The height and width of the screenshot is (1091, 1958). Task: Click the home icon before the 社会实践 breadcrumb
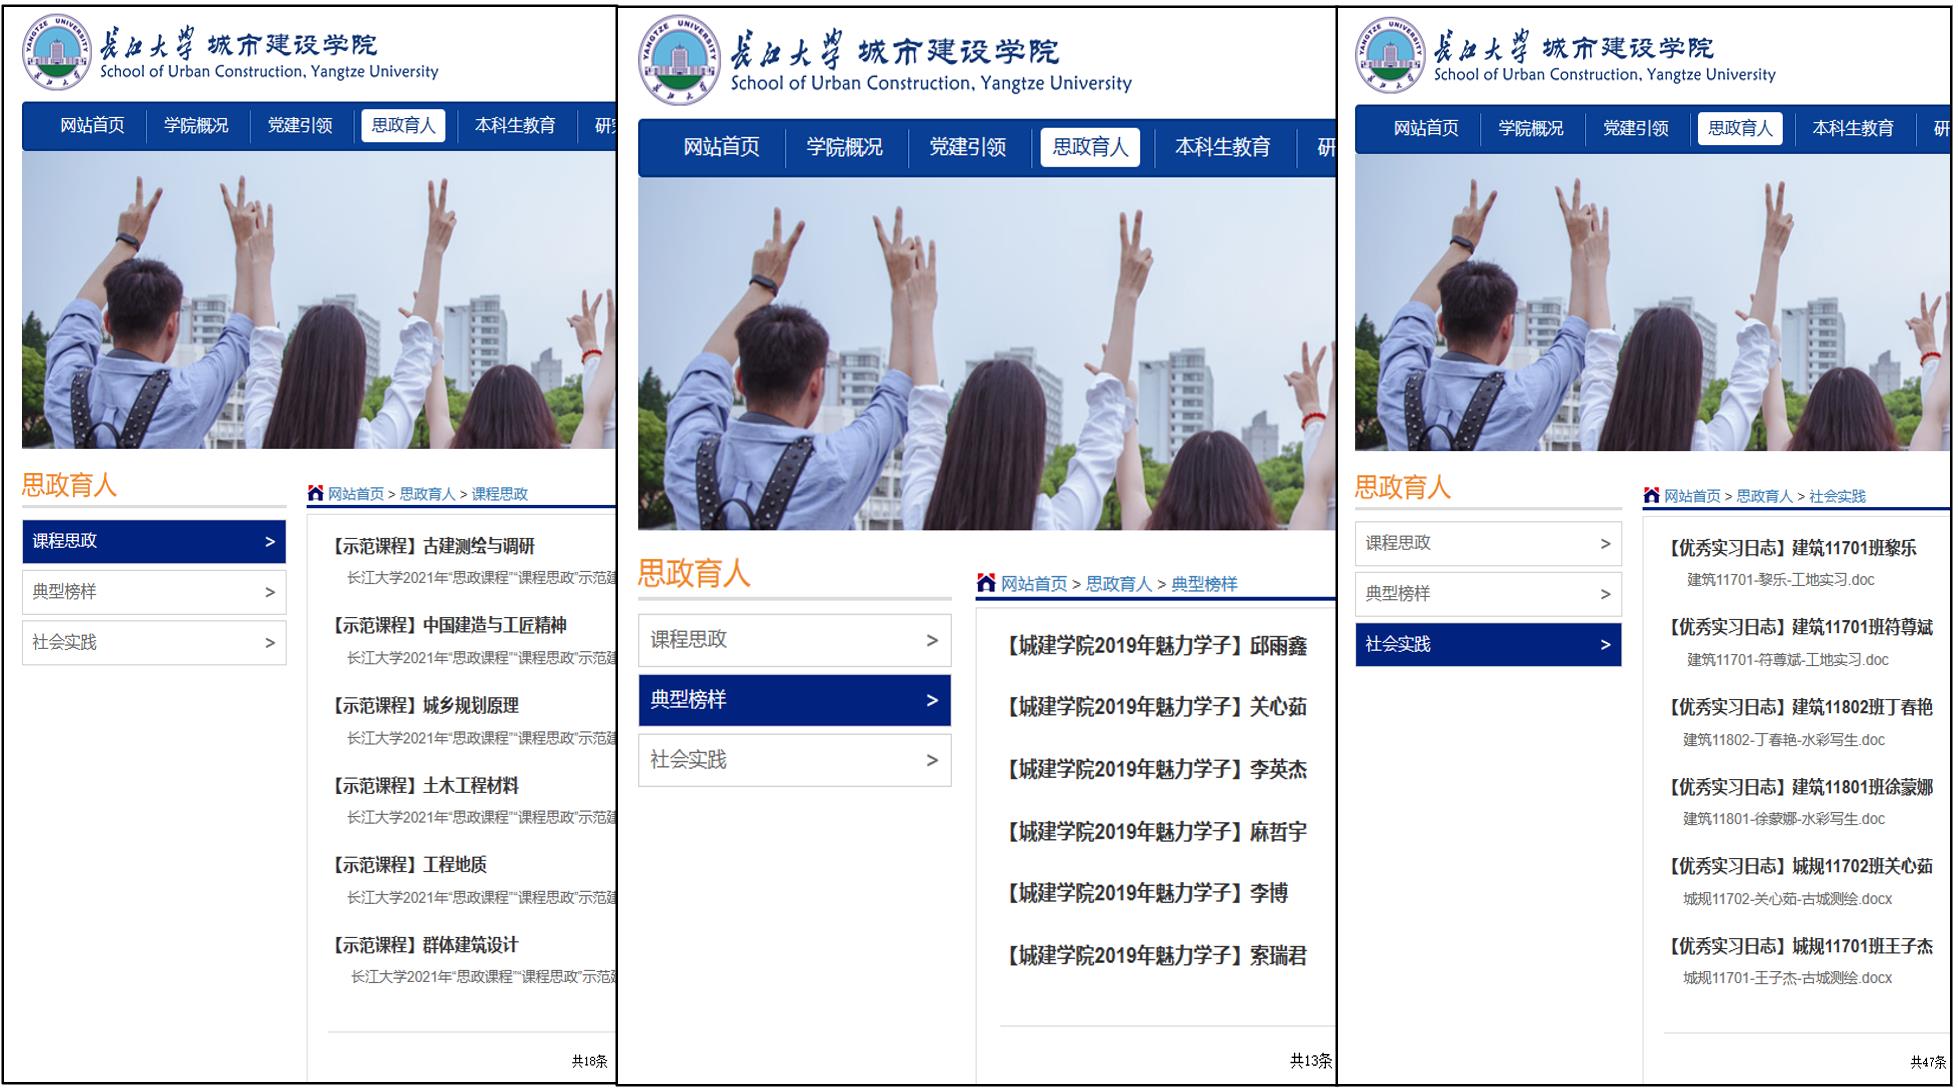[1651, 495]
